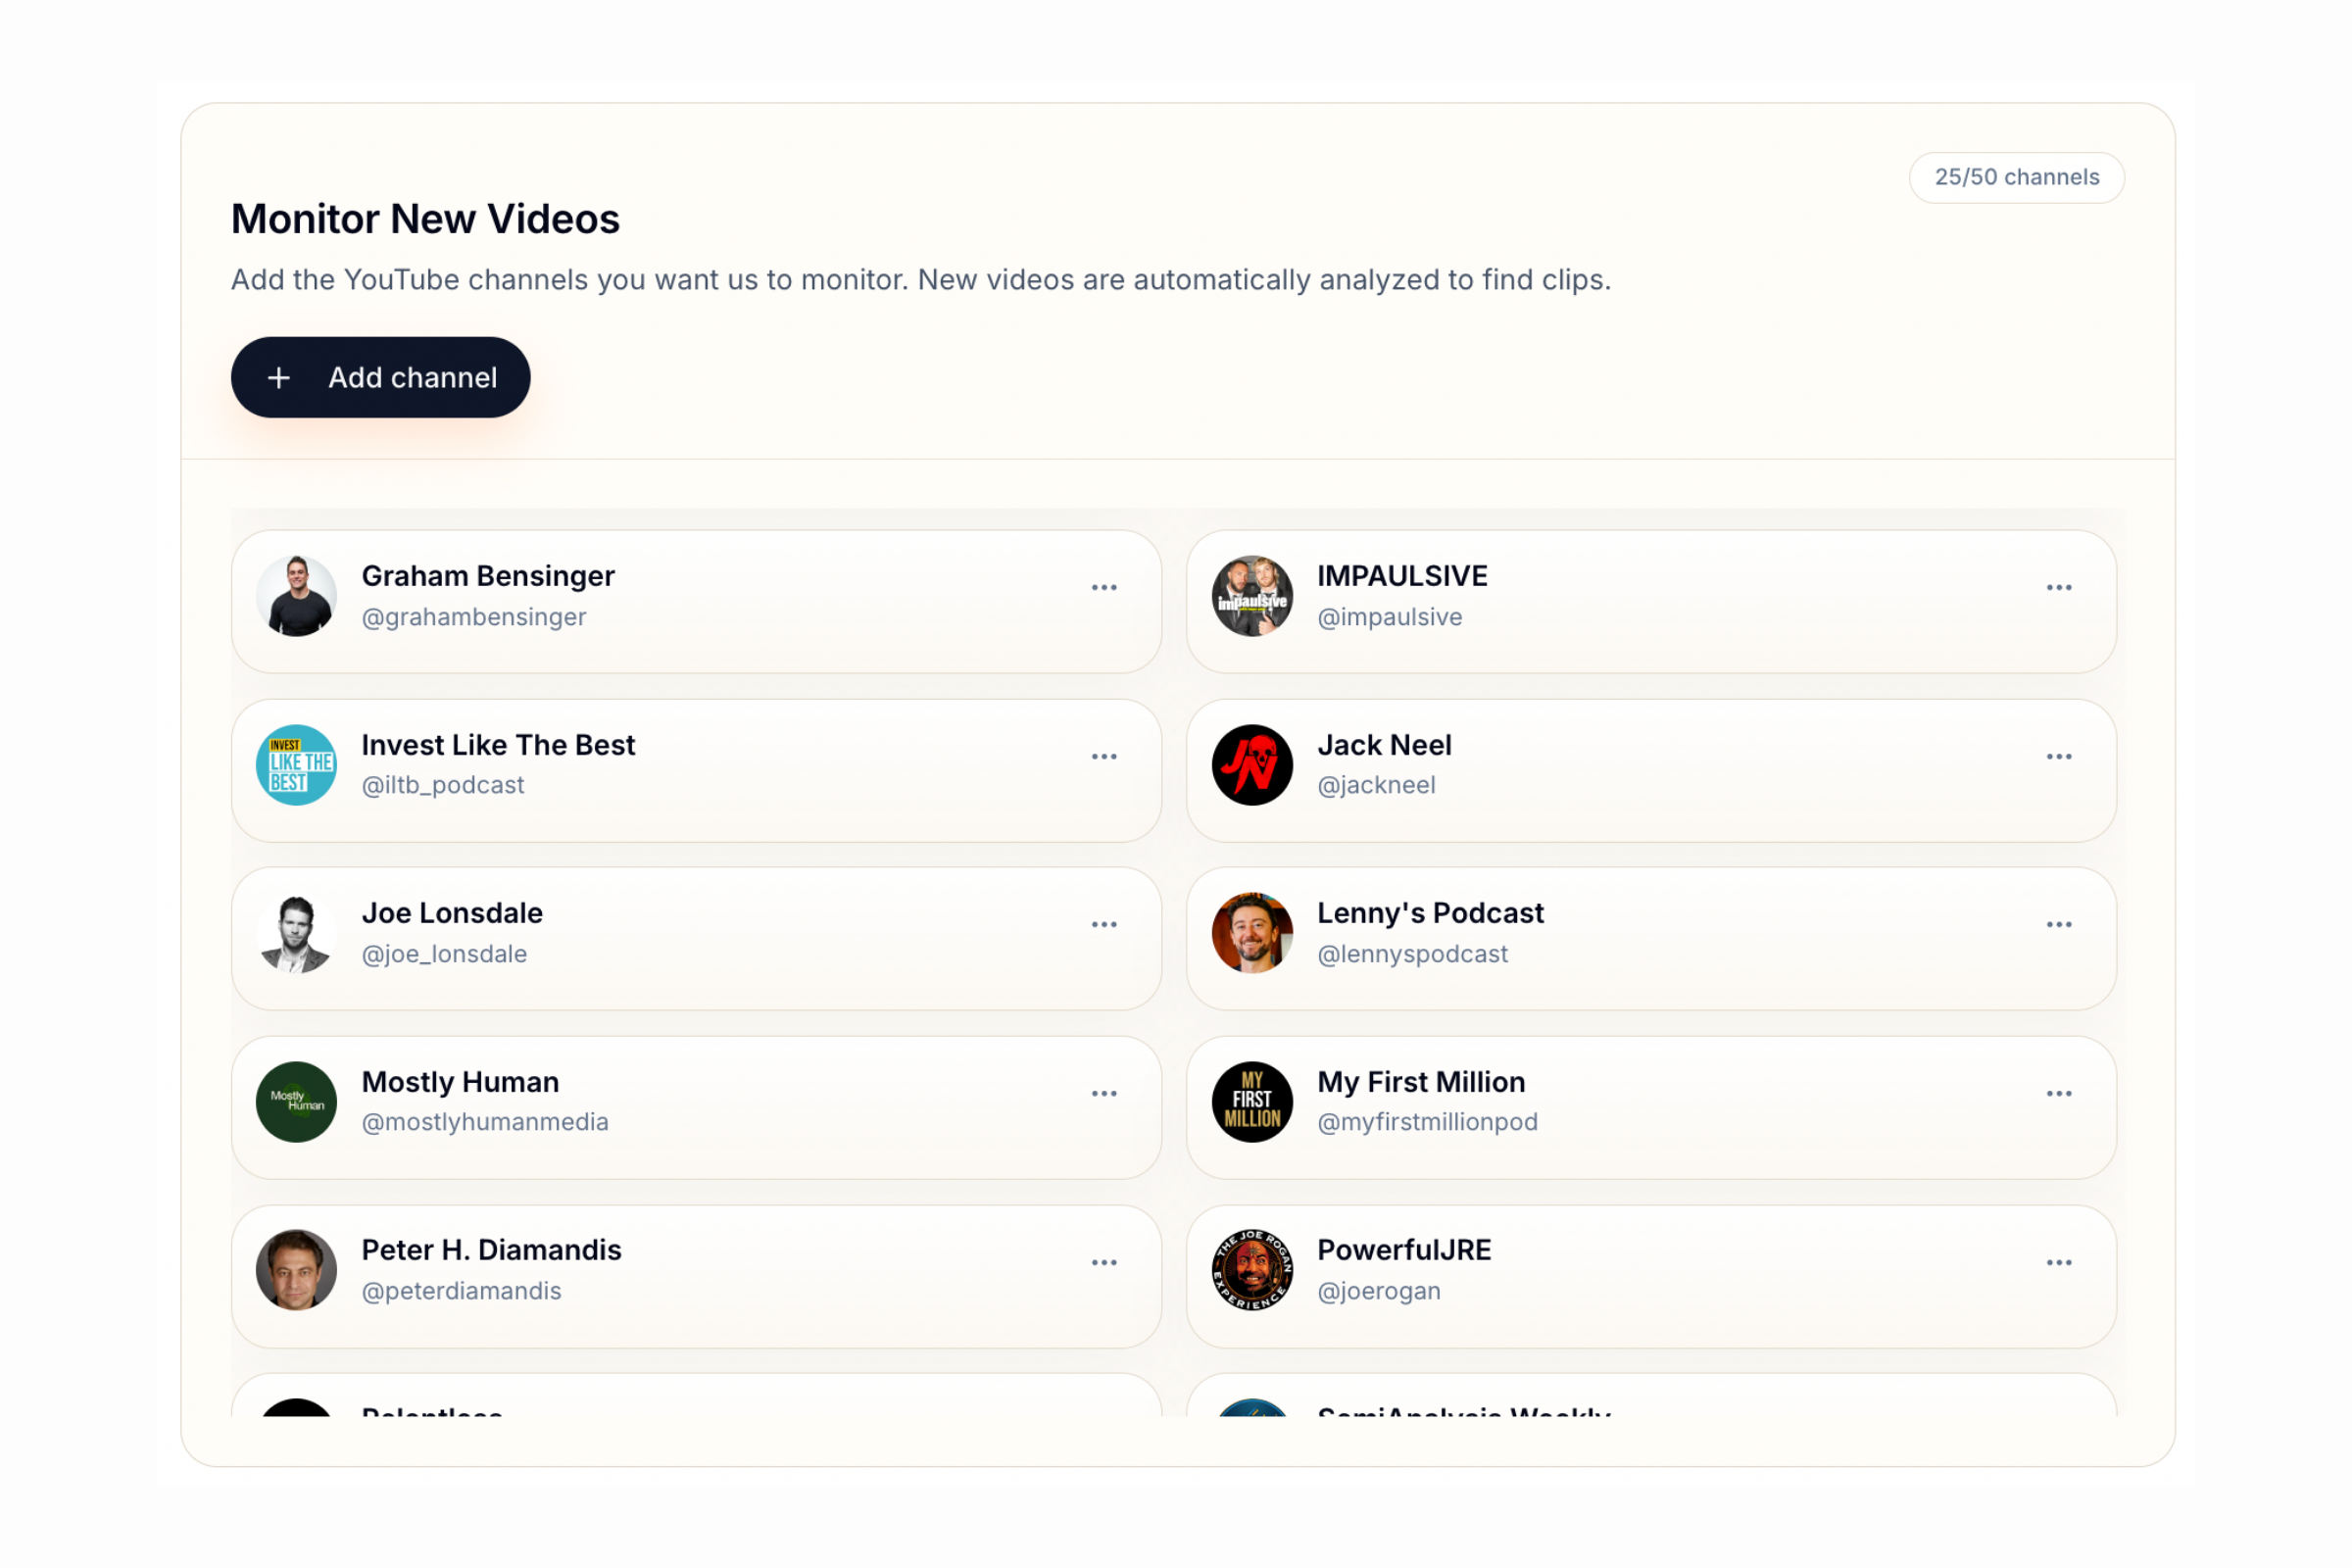This screenshot has height=1568, width=2352.
Task: Open options menu for Graham Bensinger
Action: tap(1104, 588)
